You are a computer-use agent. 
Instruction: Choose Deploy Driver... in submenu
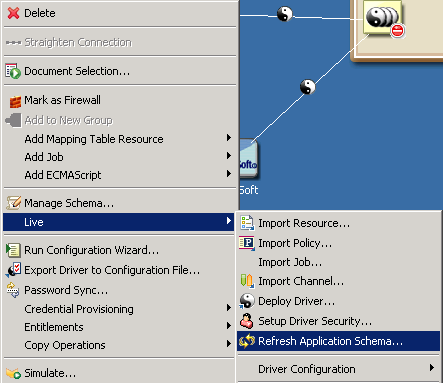tap(339, 301)
